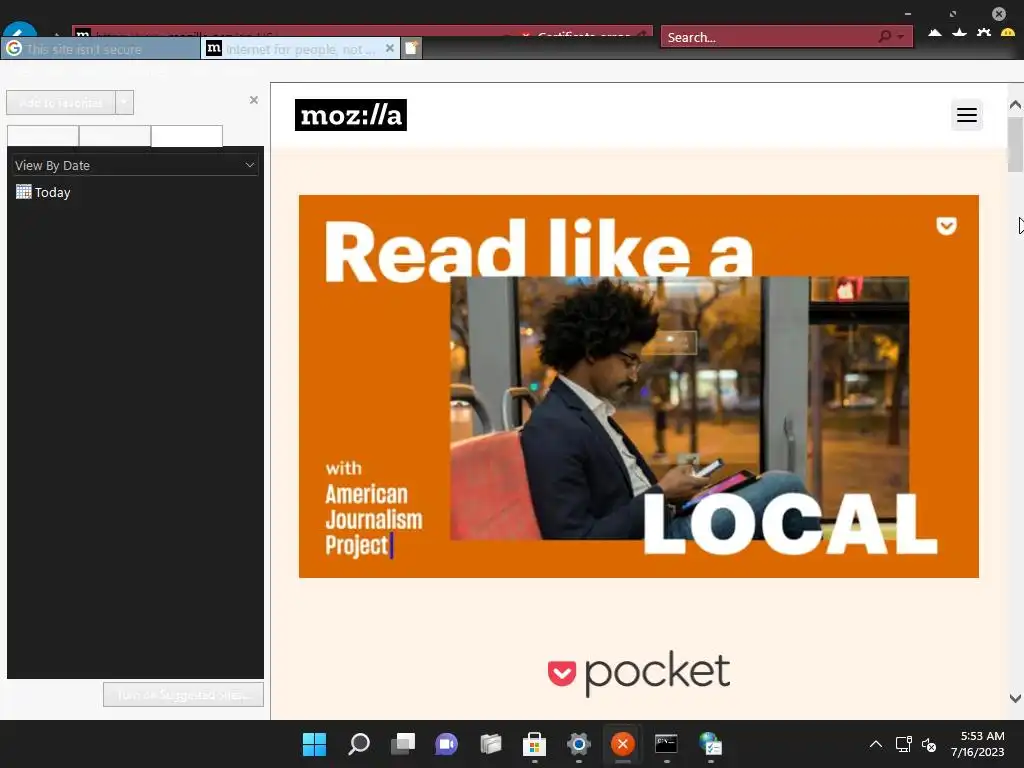Open taskbar Search
This screenshot has height=768, width=1024.
coord(359,744)
